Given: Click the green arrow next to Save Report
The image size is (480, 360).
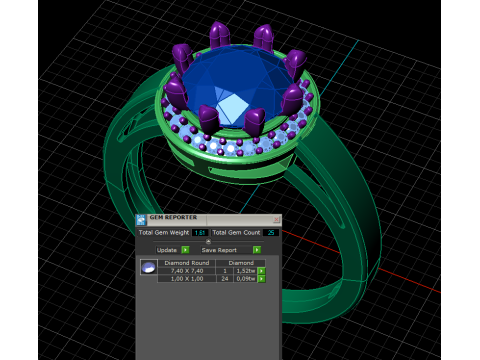Looking at the screenshot, I should [257, 250].
